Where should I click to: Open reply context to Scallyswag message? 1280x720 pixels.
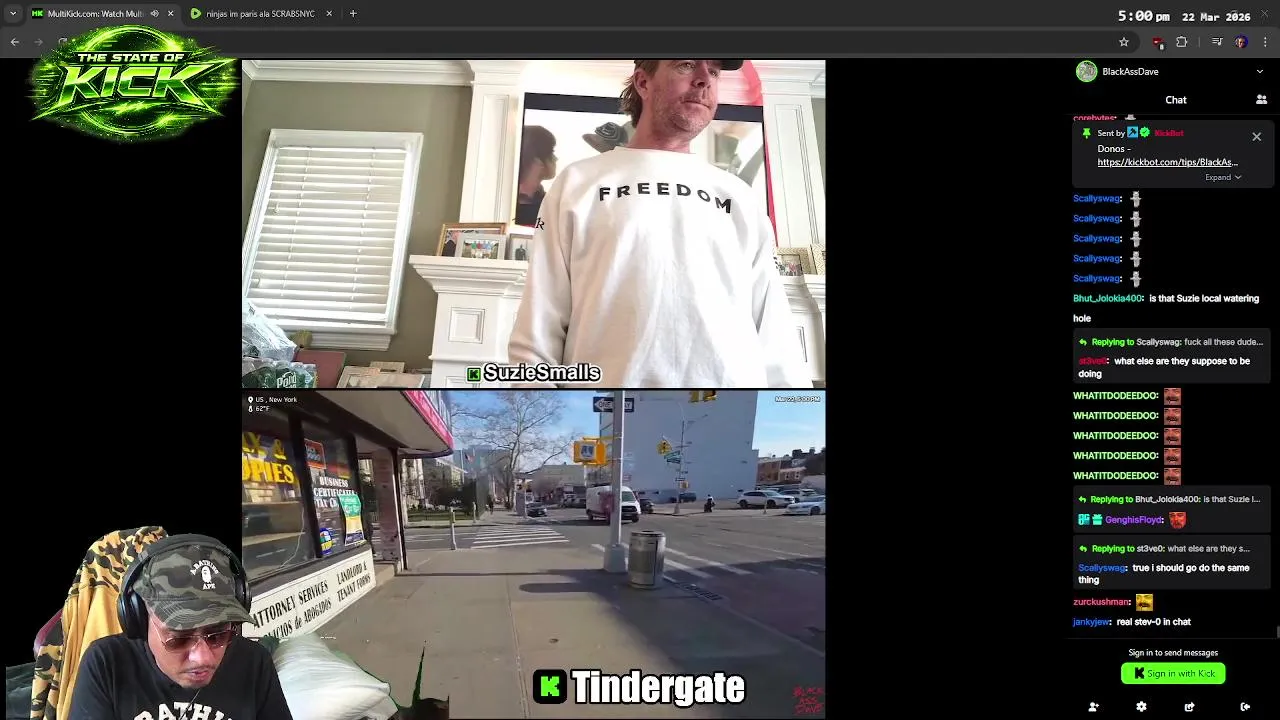pos(1170,342)
